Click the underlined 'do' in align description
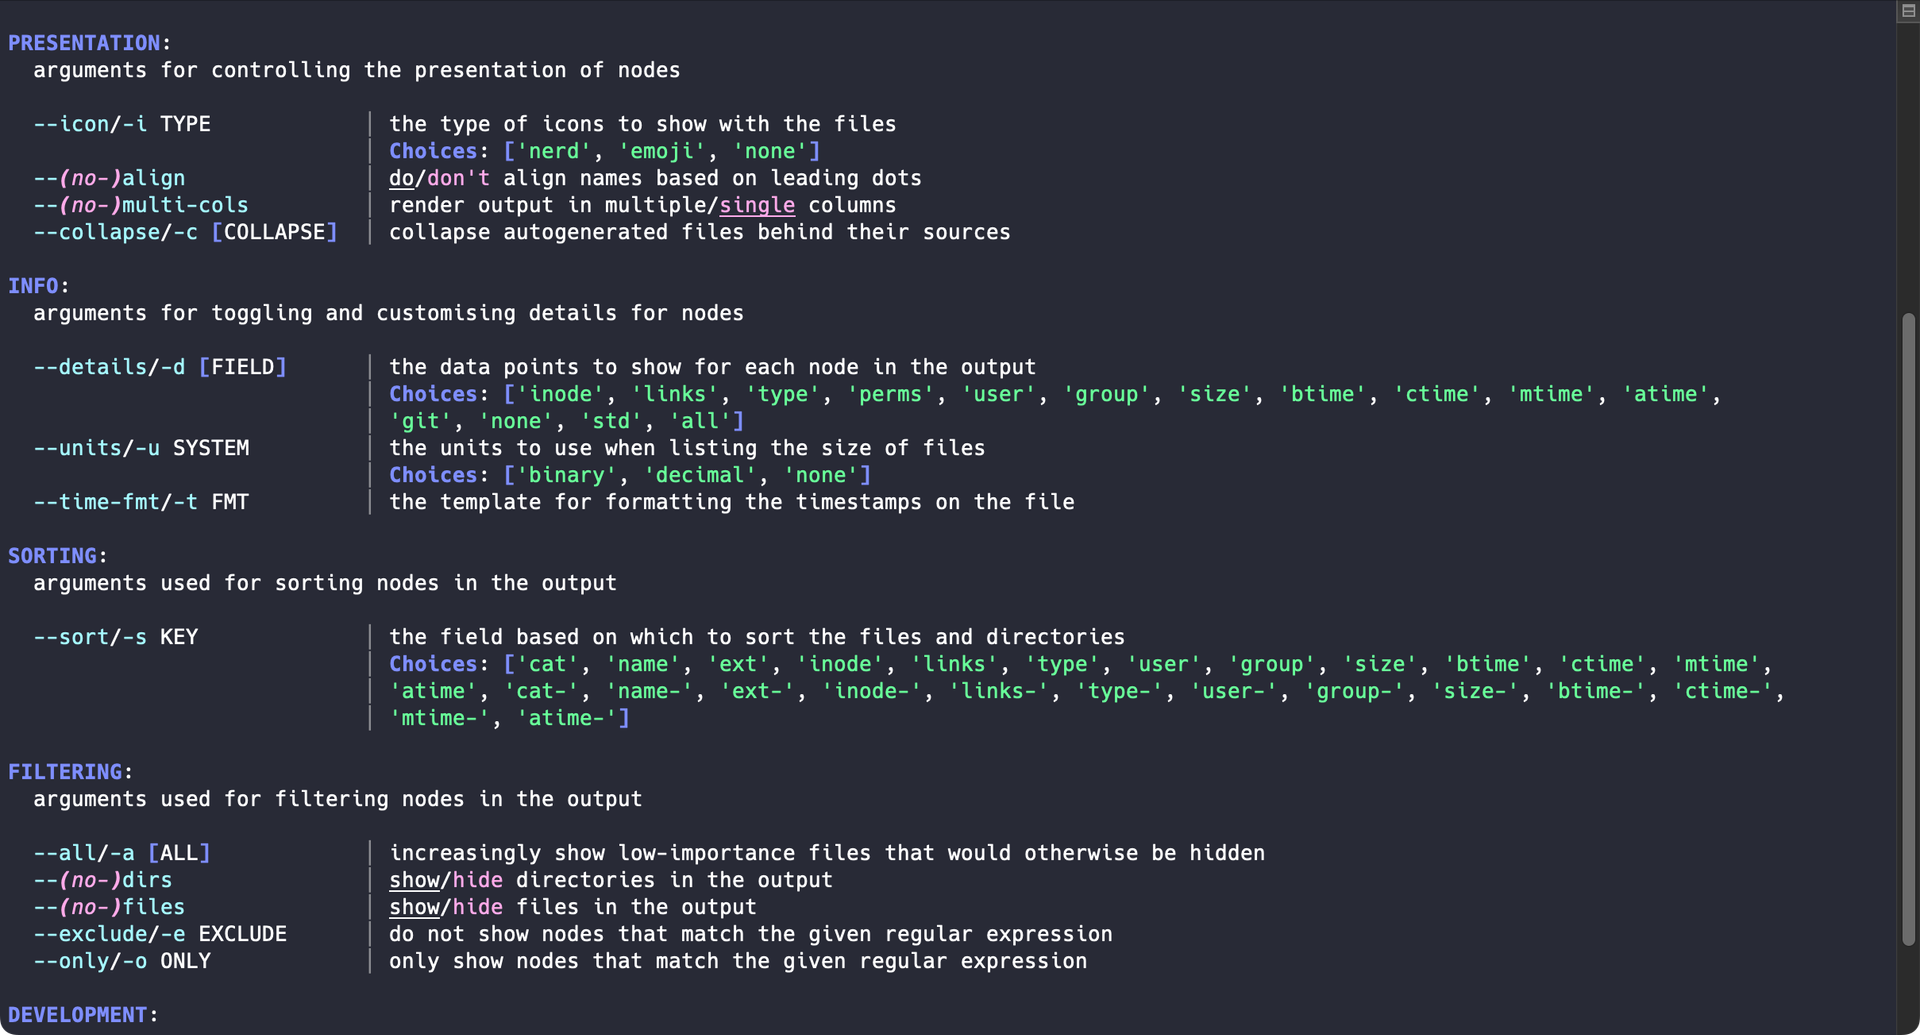 click(401, 178)
